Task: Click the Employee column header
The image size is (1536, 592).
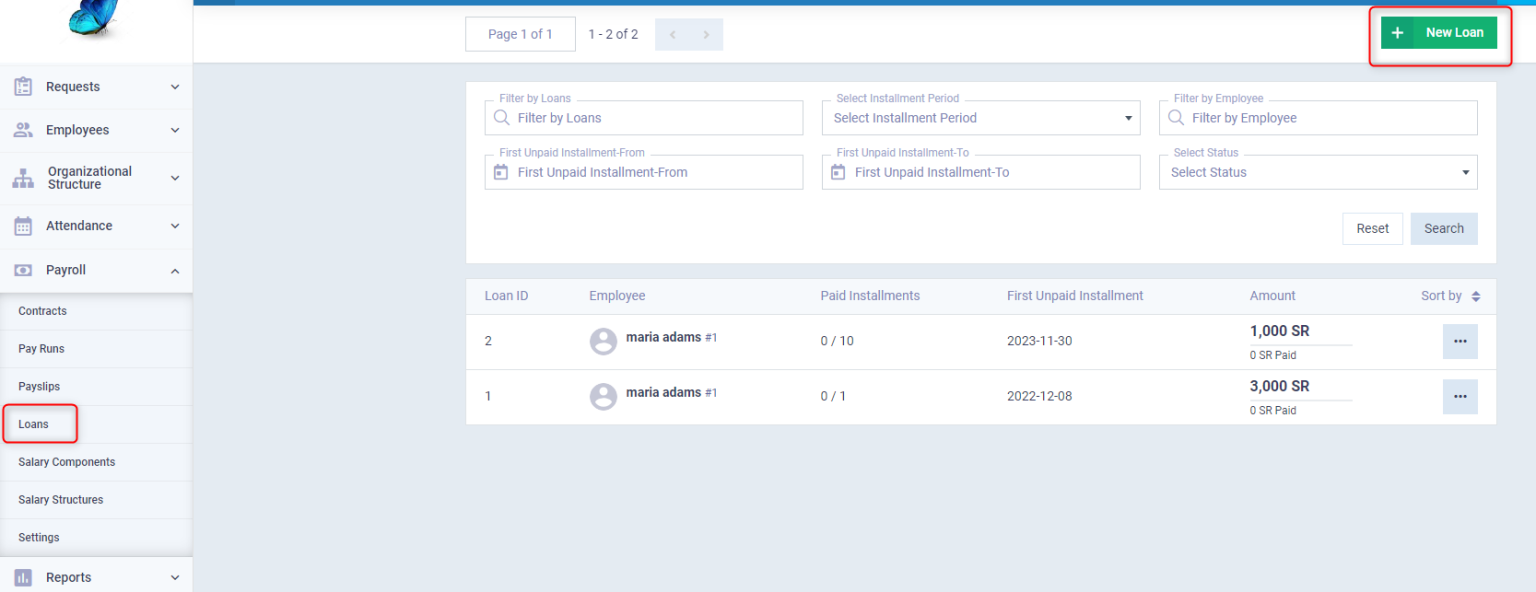Action: (x=617, y=296)
